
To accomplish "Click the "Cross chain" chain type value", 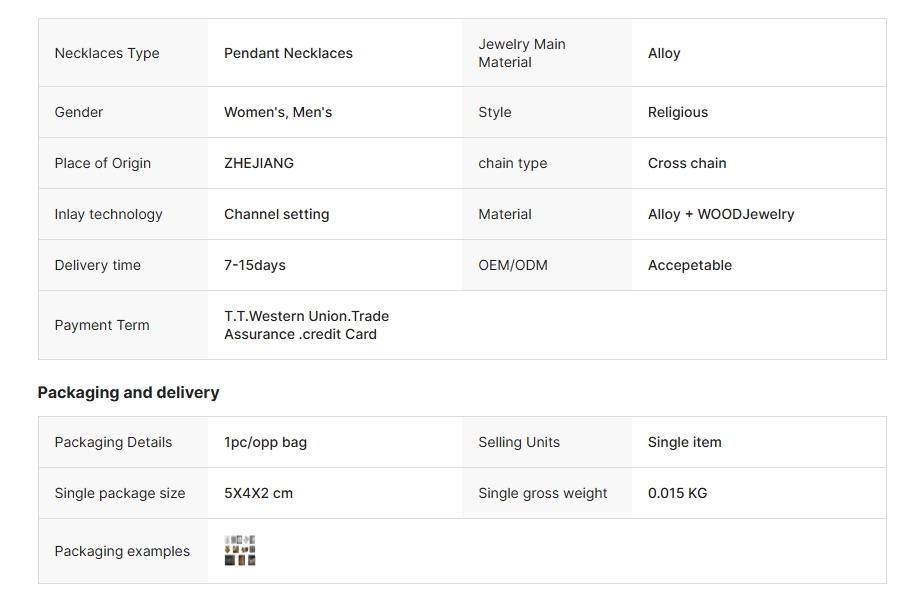I will point(687,163).
